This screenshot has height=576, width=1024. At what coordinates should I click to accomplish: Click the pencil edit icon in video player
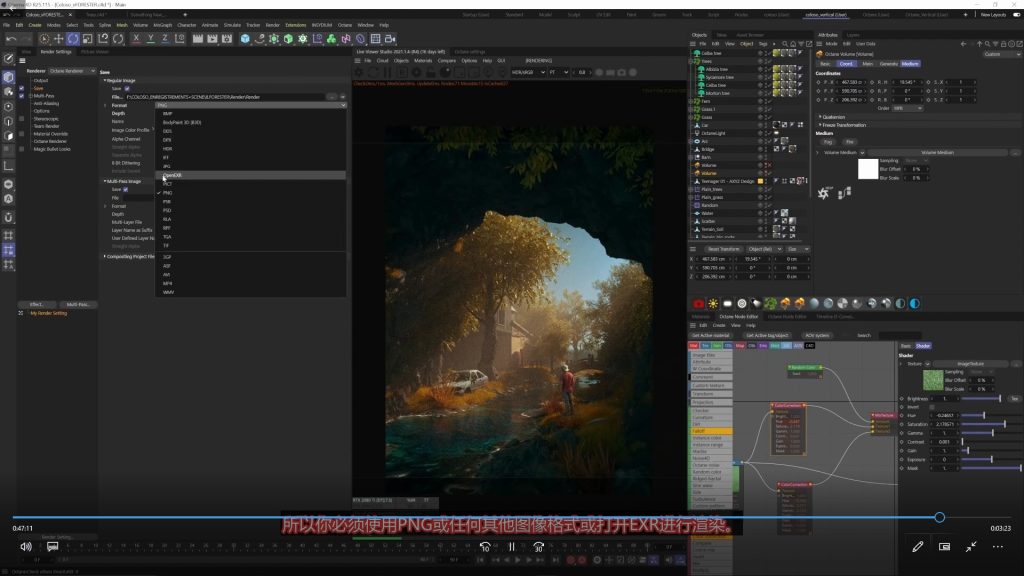[x=917, y=547]
